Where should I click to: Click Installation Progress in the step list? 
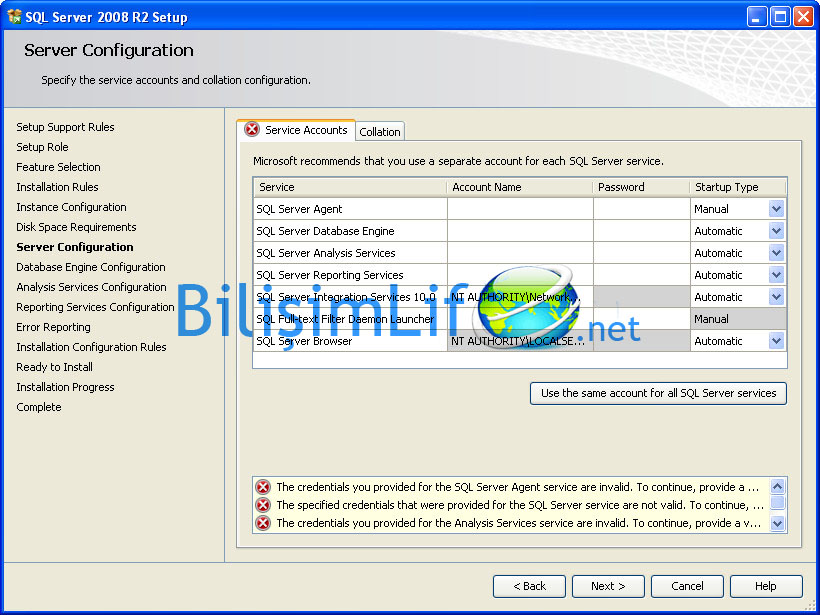tap(65, 387)
